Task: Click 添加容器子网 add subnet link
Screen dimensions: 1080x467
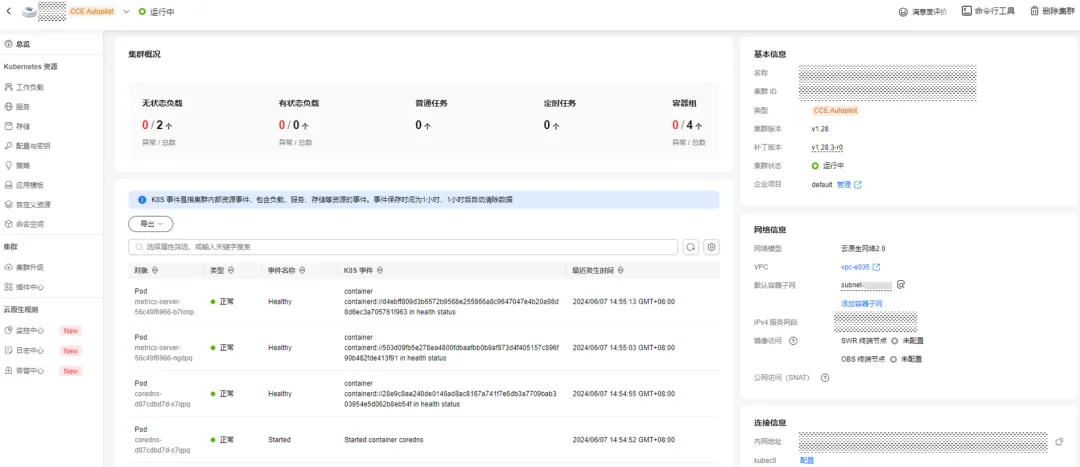Action: (x=861, y=303)
